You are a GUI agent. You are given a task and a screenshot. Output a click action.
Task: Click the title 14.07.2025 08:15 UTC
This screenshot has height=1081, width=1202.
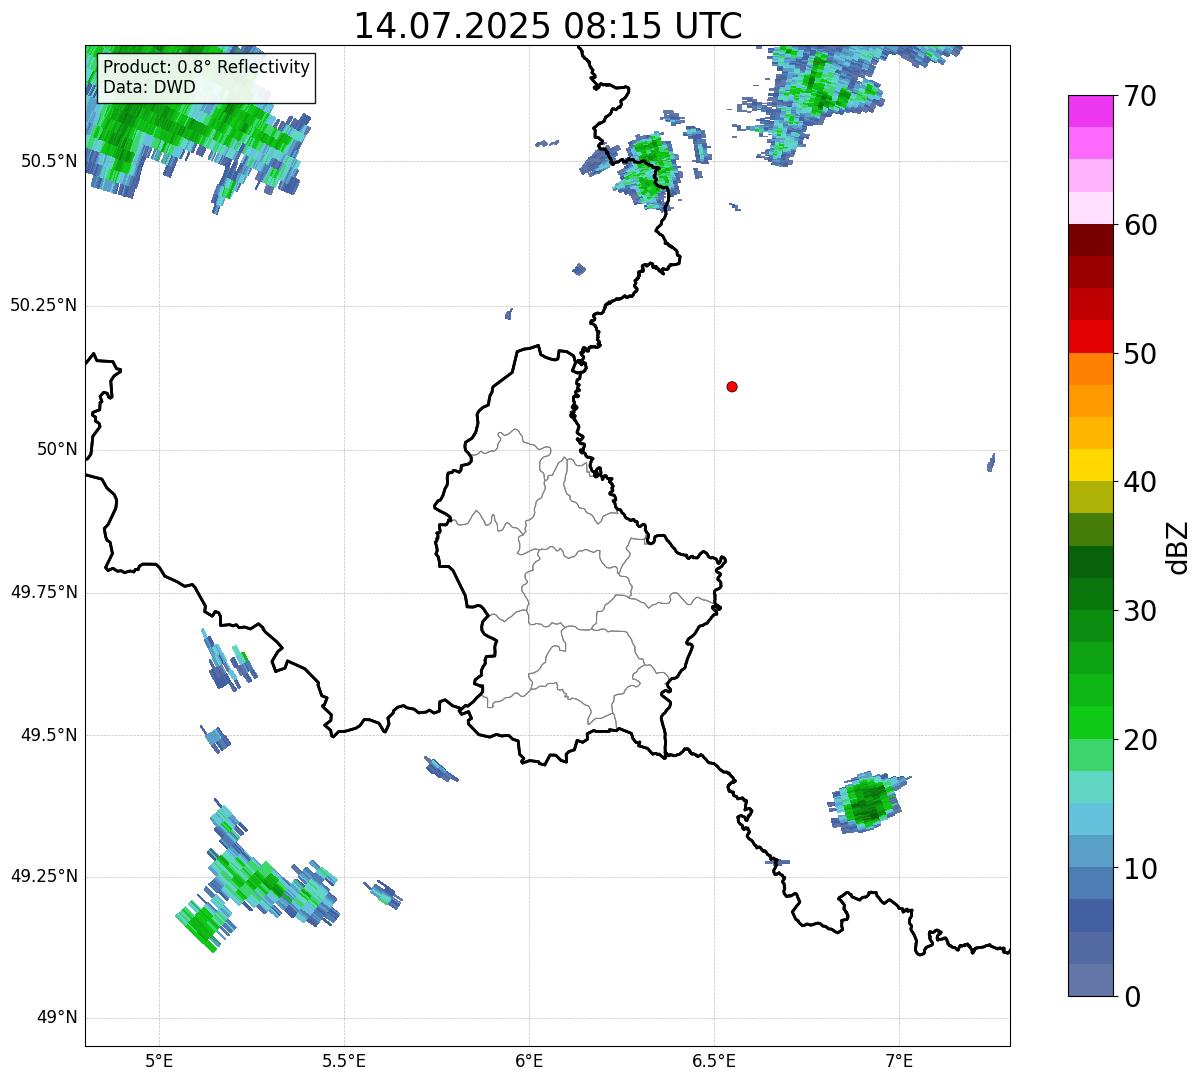pos(548,26)
